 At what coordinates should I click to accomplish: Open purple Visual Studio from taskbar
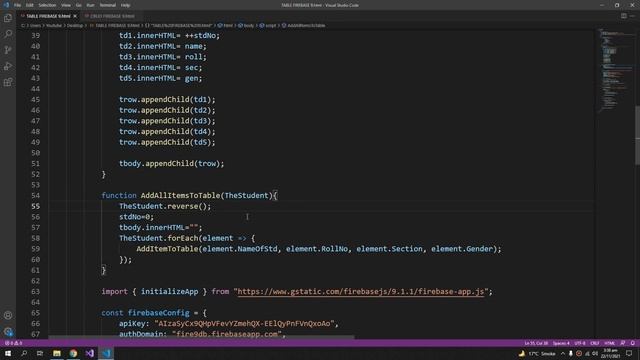[90, 353]
